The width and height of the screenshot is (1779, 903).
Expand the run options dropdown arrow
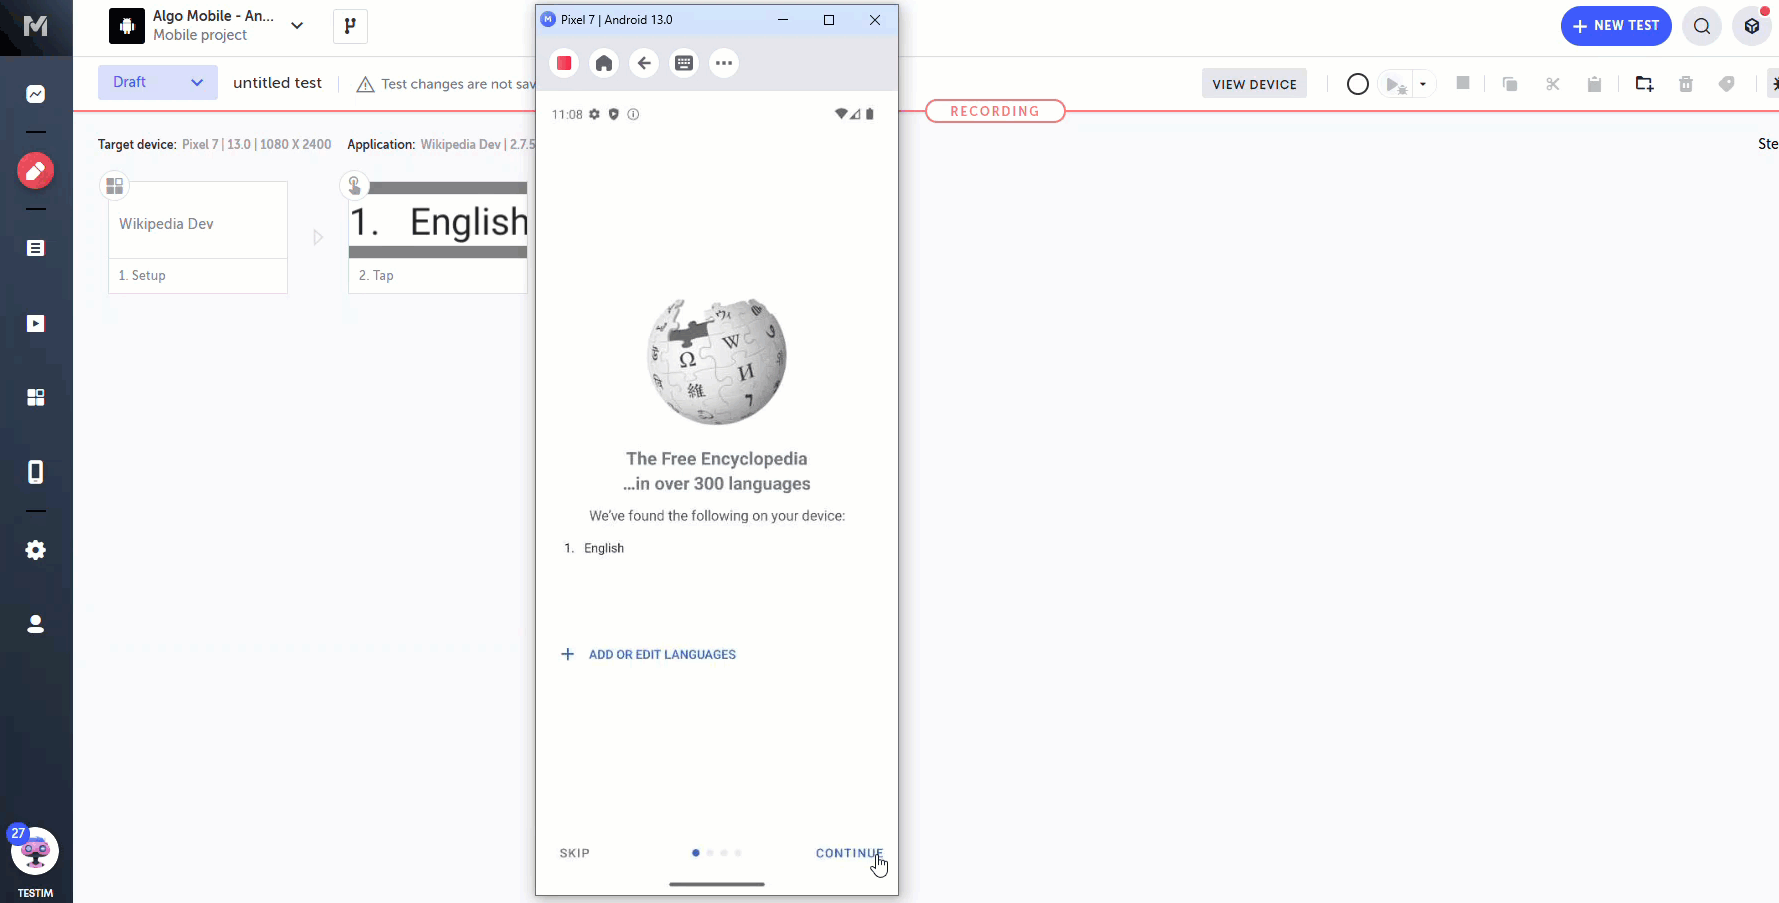pos(1423,84)
